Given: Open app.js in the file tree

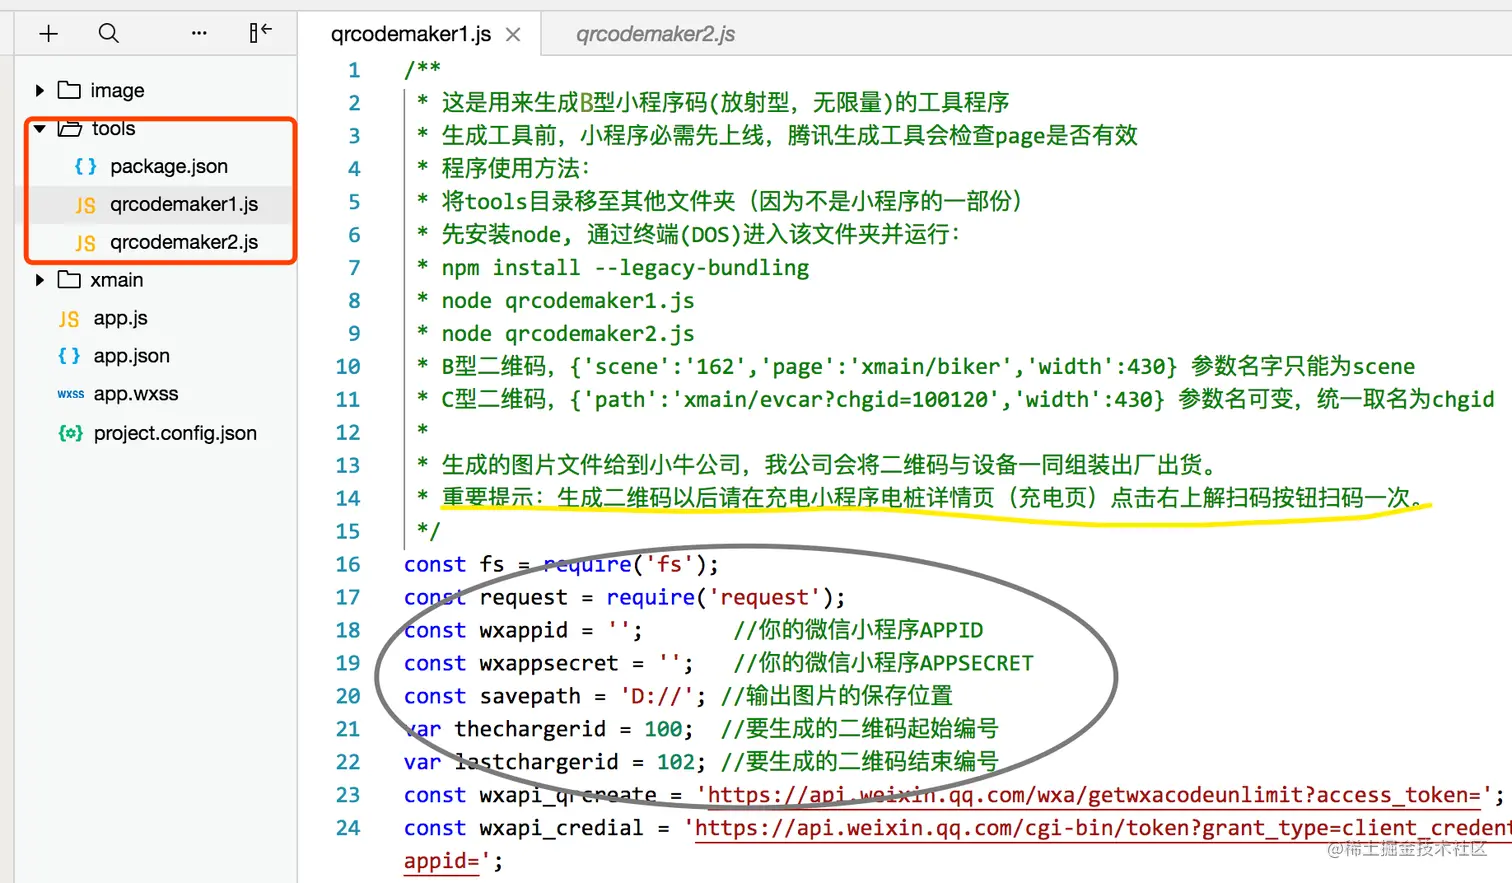Looking at the screenshot, I should (121, 318).
